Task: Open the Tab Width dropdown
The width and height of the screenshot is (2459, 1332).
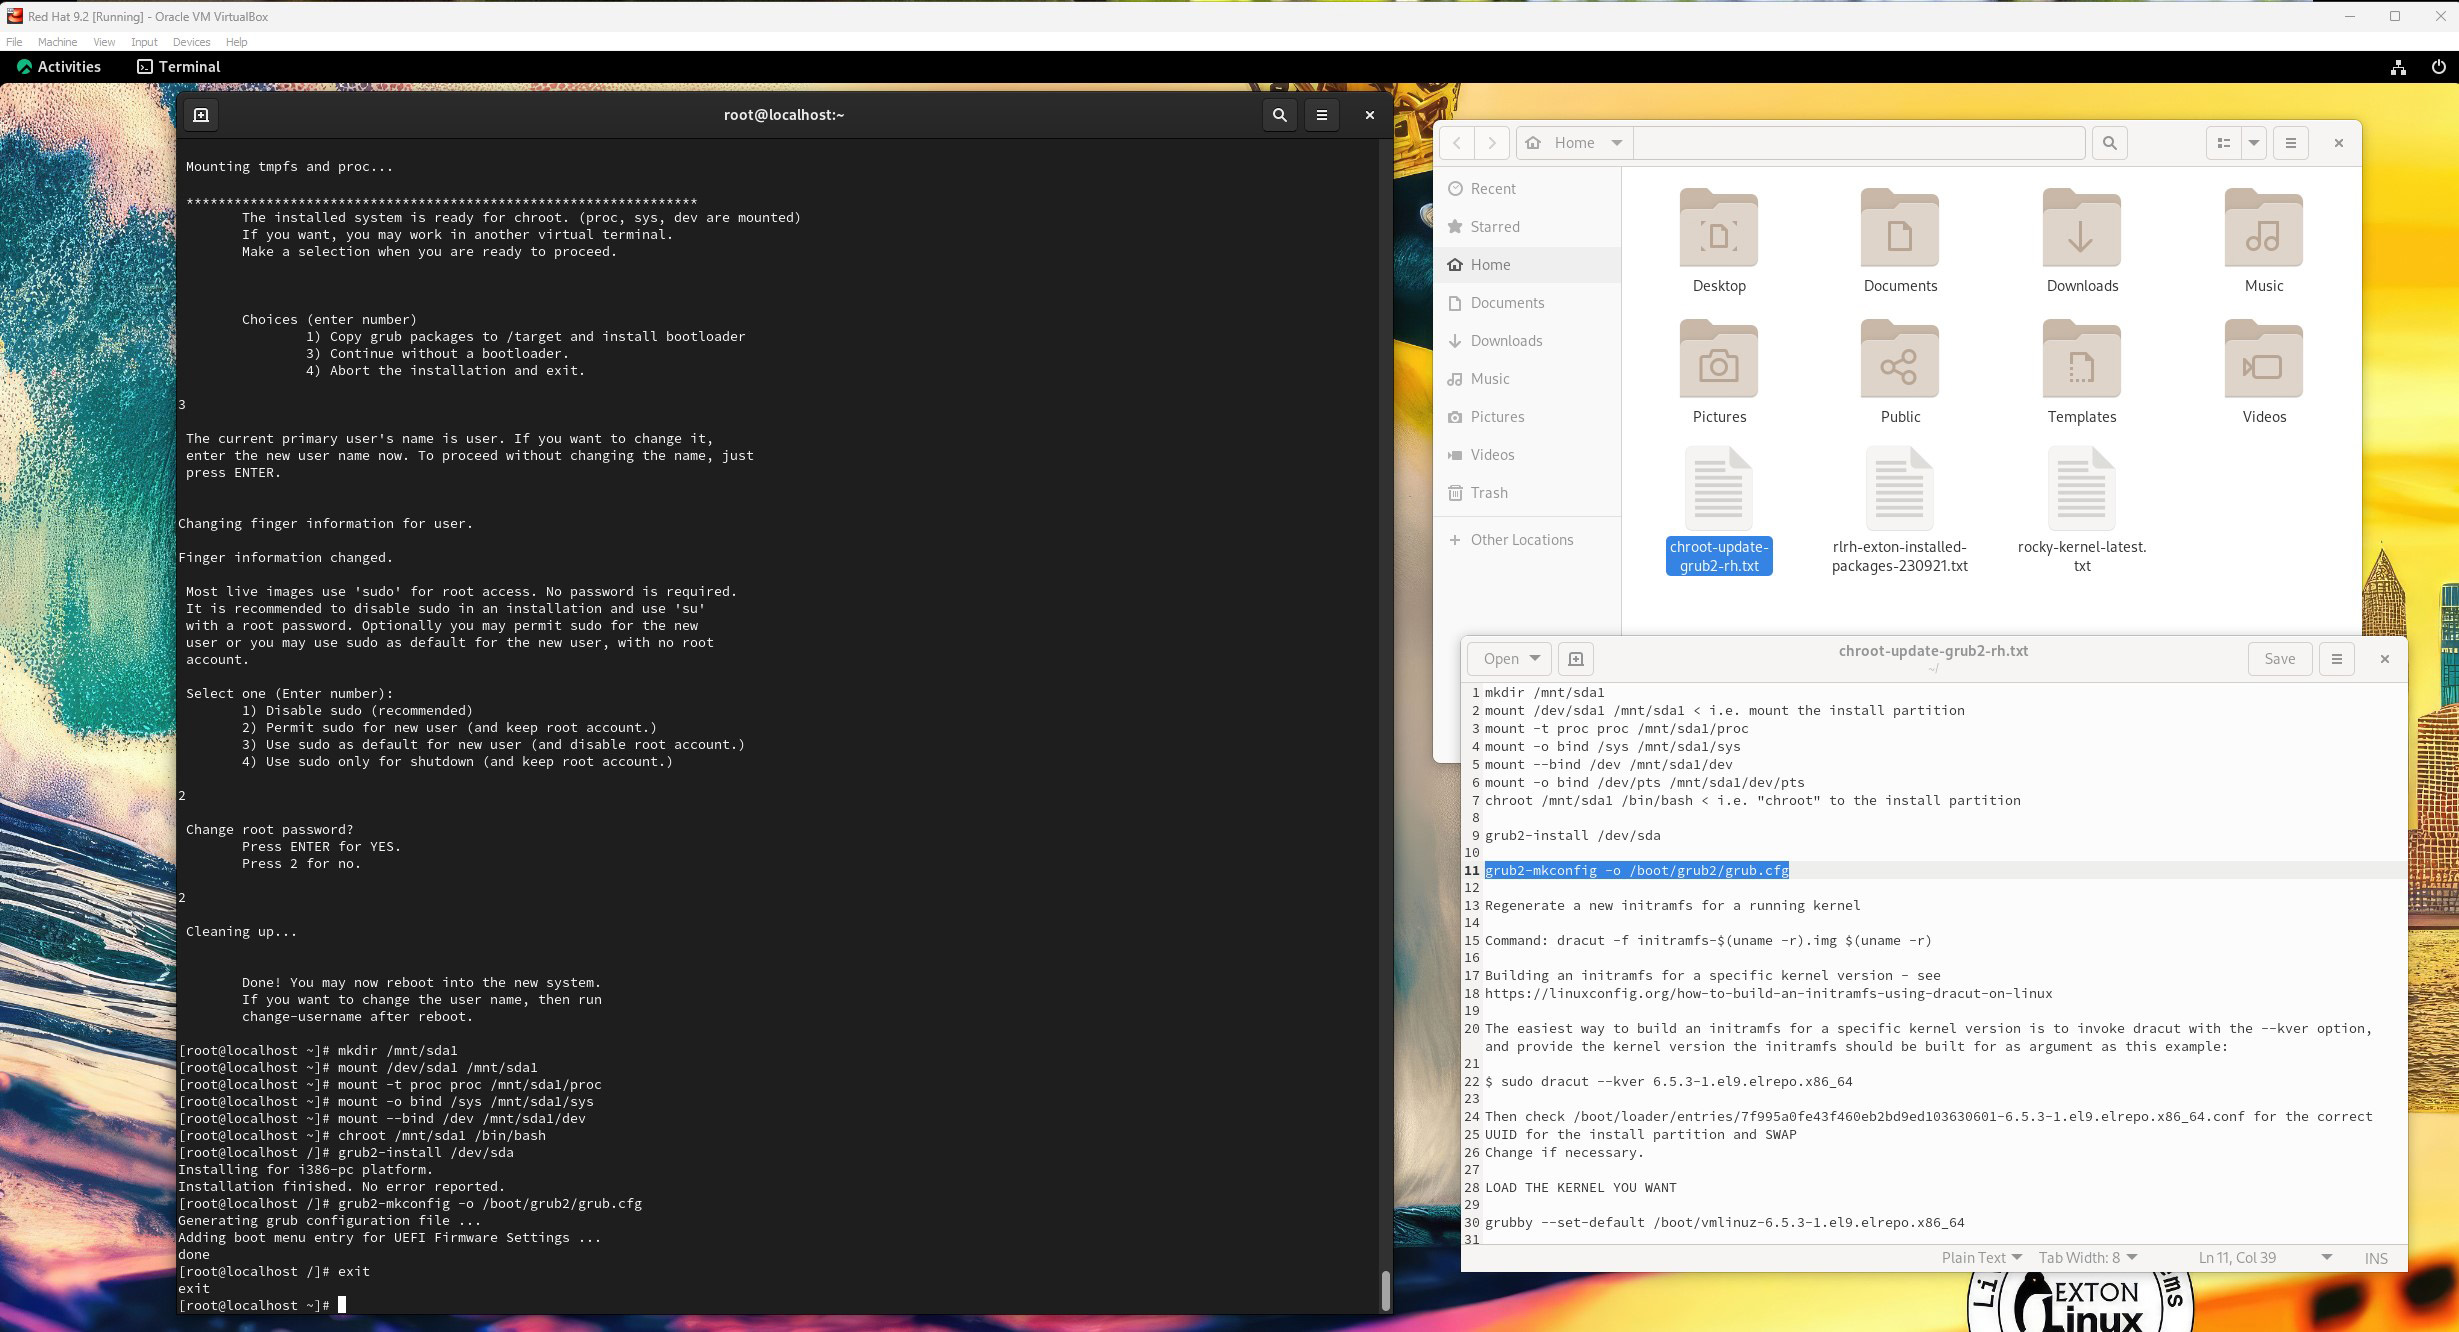Action: [2088, 1258]
